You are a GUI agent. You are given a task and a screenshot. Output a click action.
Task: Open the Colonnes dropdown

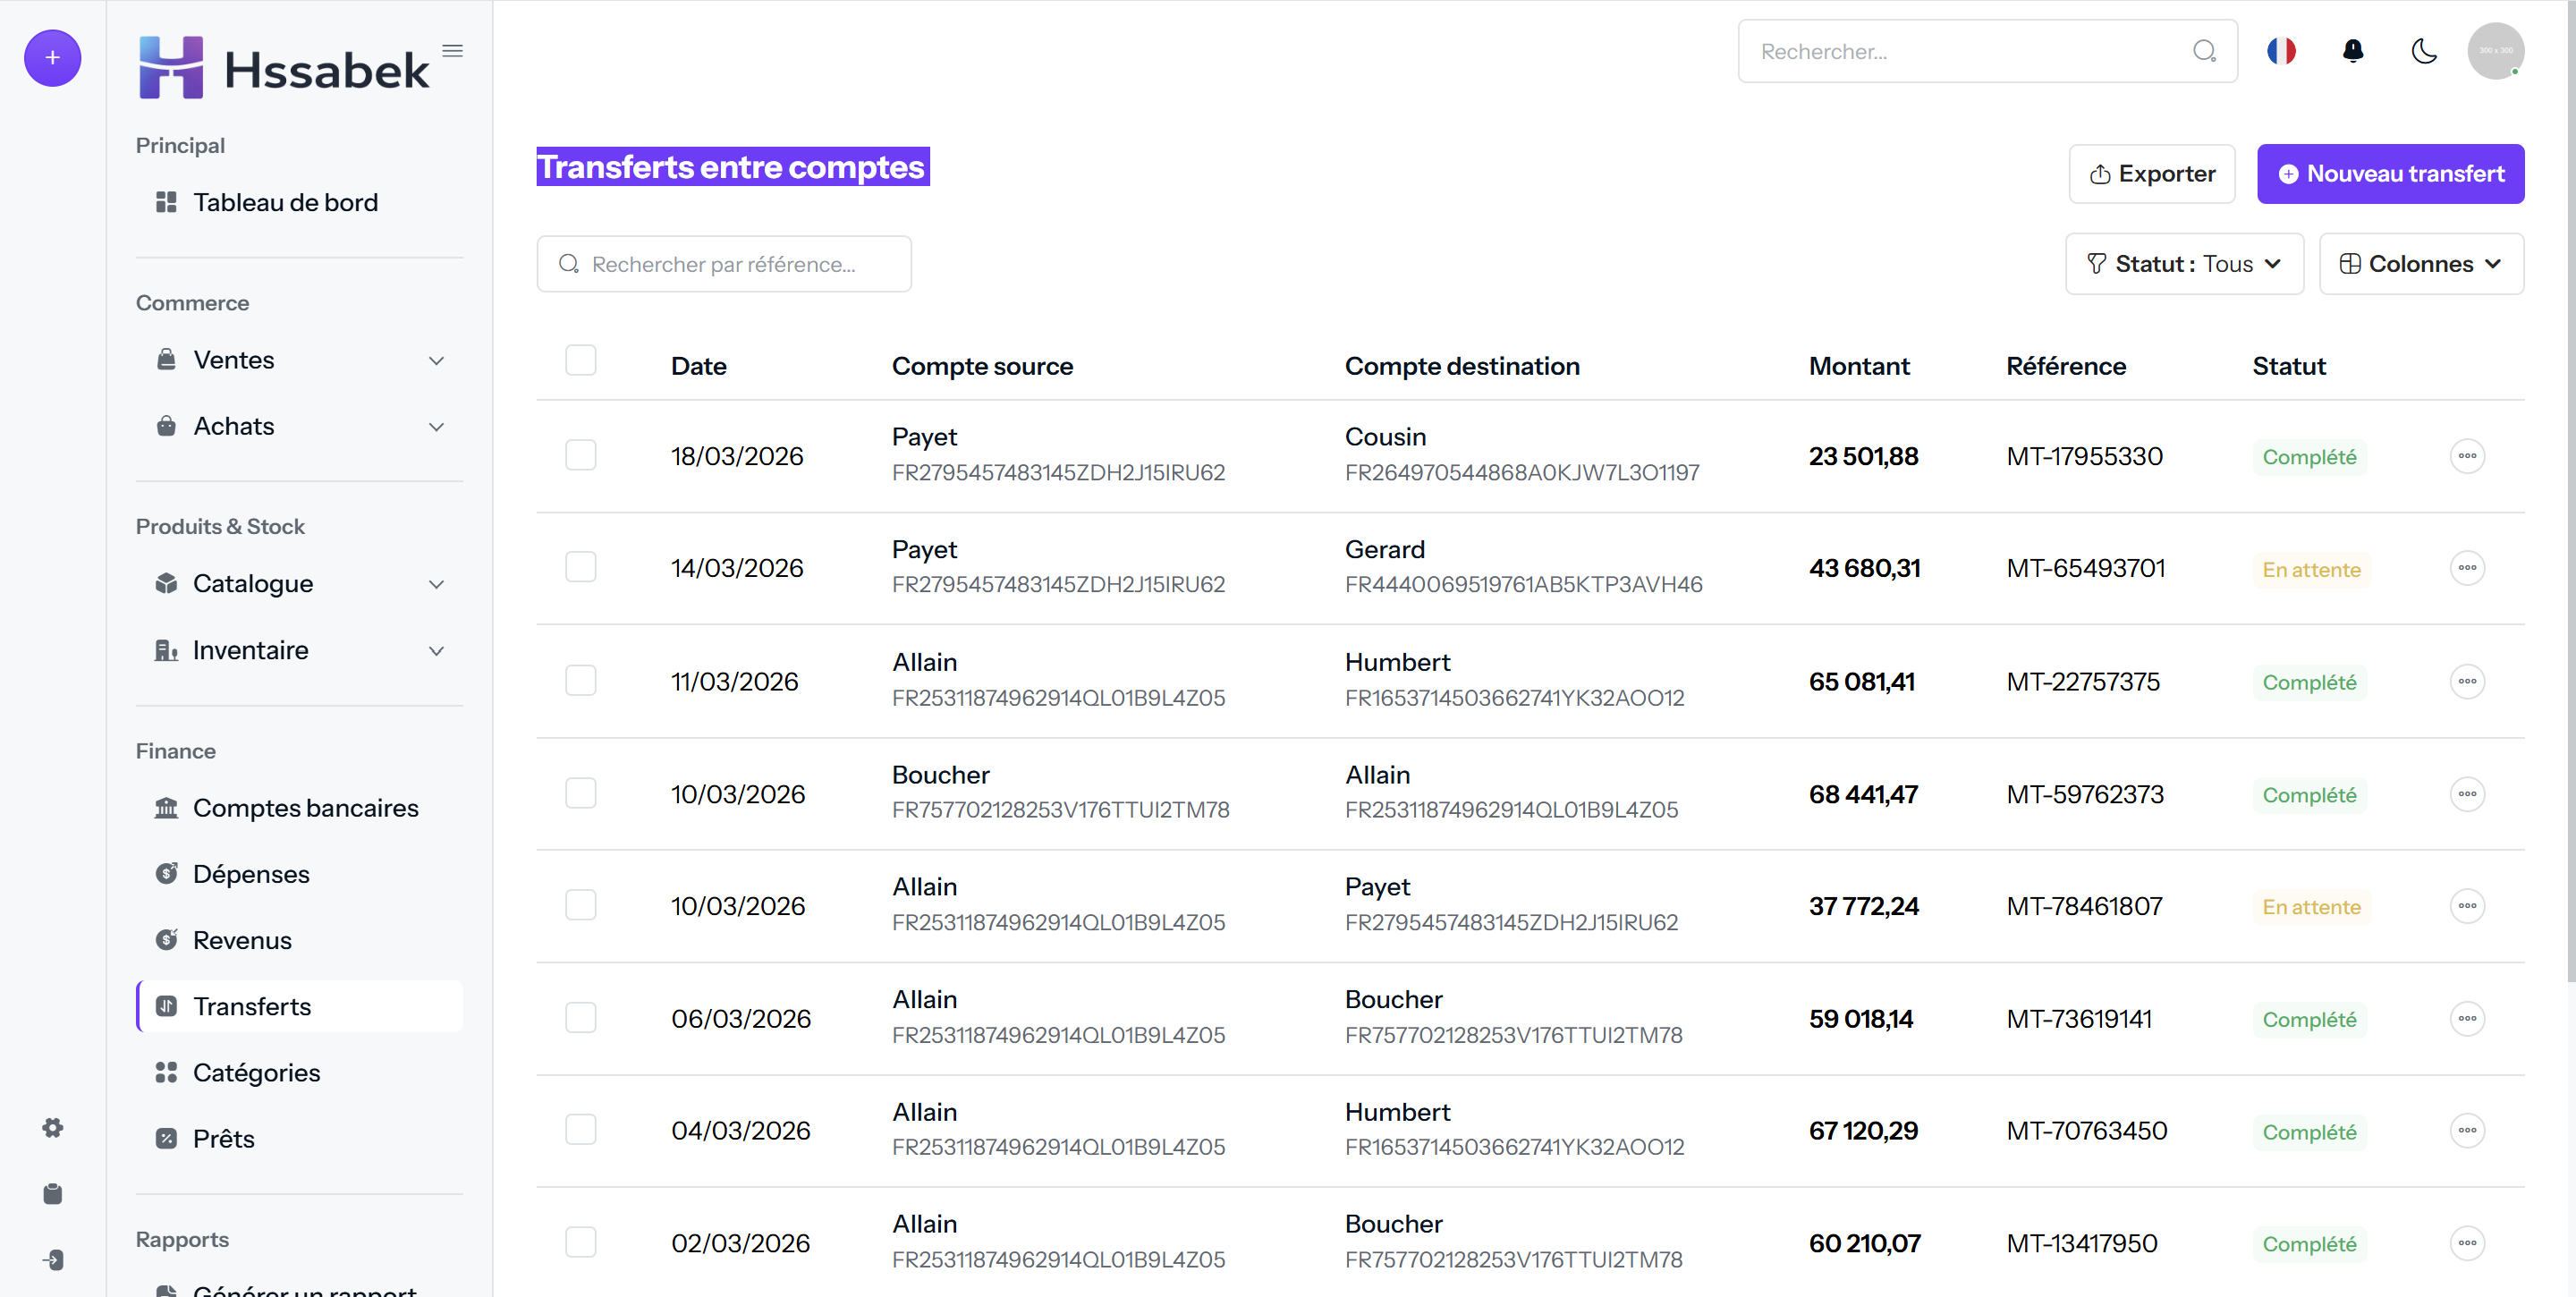[2421, 264]
